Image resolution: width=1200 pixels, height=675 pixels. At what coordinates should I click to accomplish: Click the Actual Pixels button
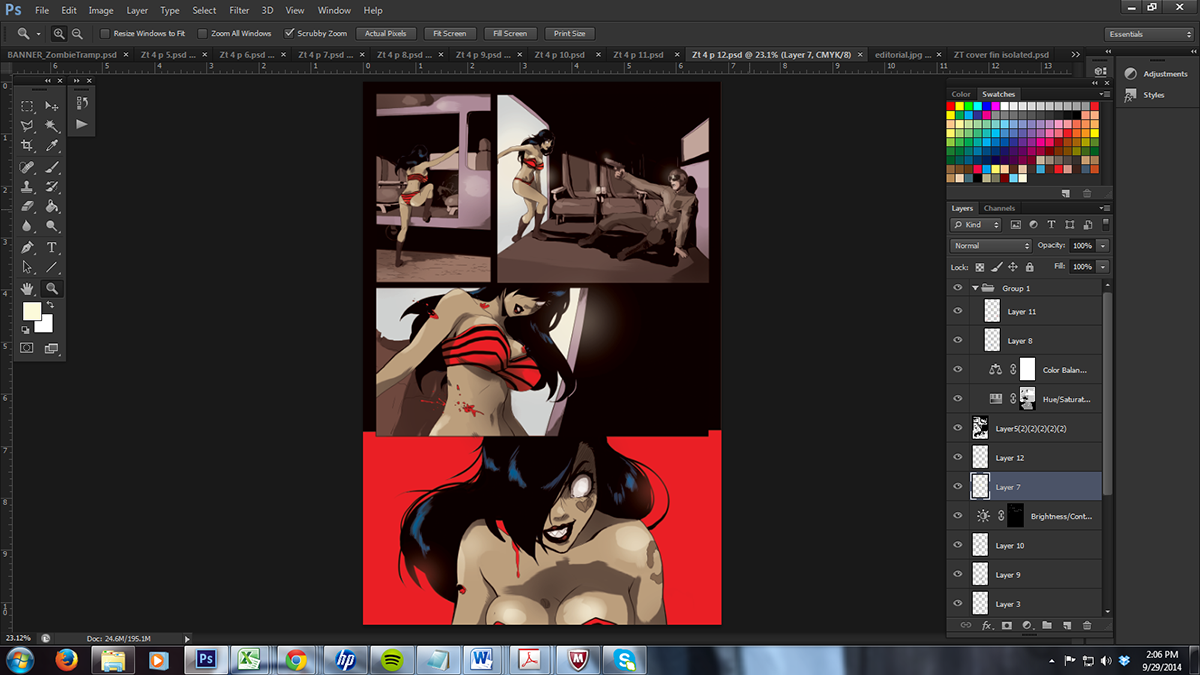pos(385,33)
